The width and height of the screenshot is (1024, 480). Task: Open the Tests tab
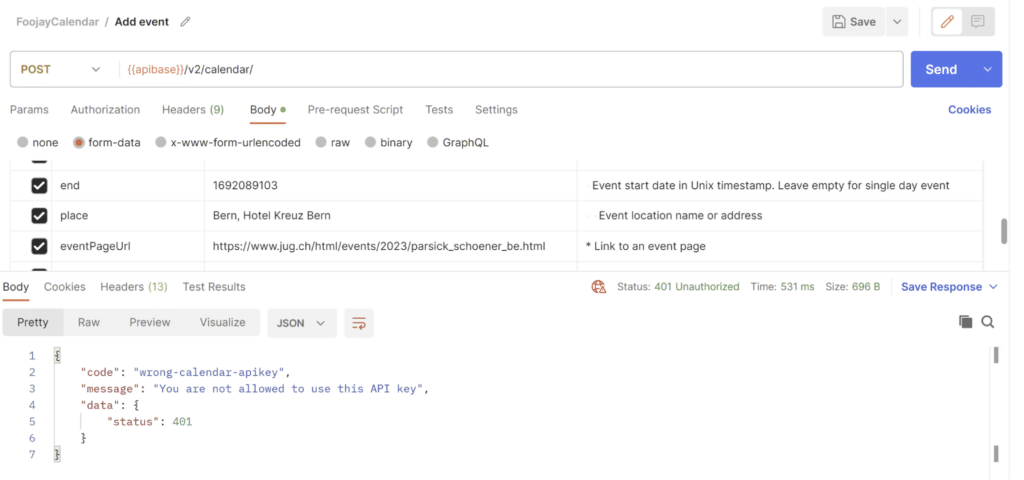tap(439, 110)
